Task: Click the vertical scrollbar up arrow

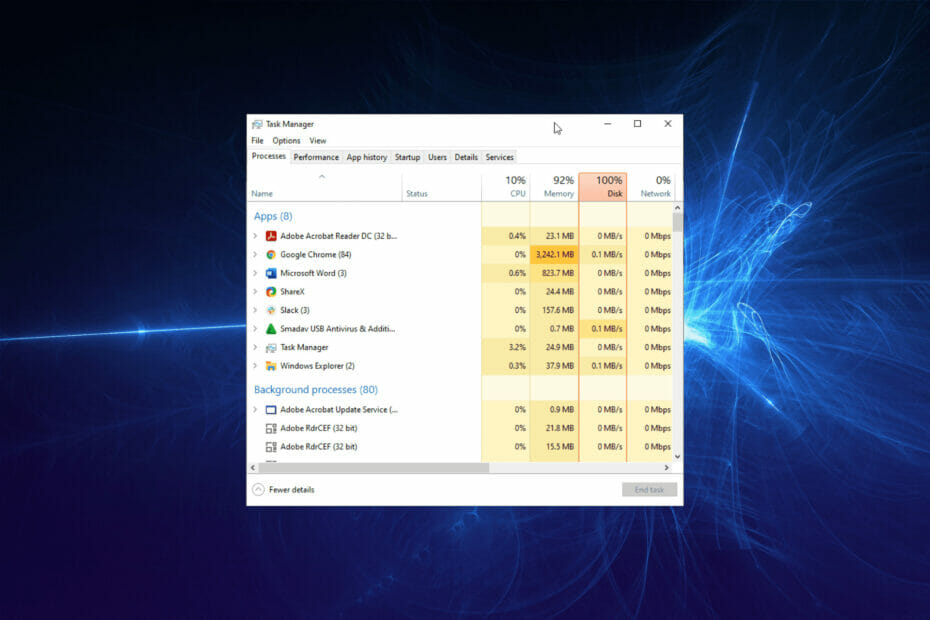Action: [677, 208]
